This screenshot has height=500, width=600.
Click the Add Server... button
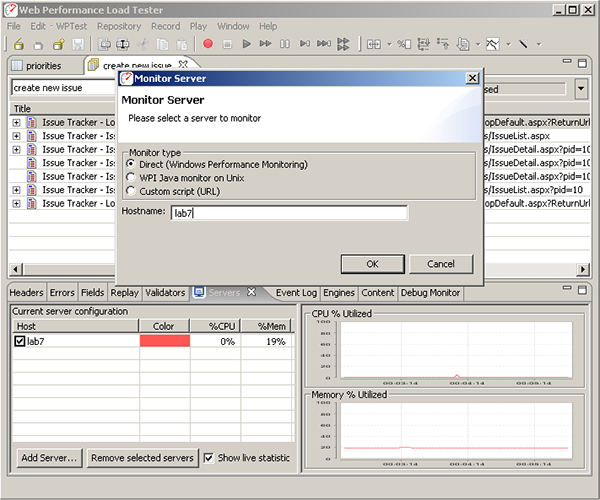point(49,458)
